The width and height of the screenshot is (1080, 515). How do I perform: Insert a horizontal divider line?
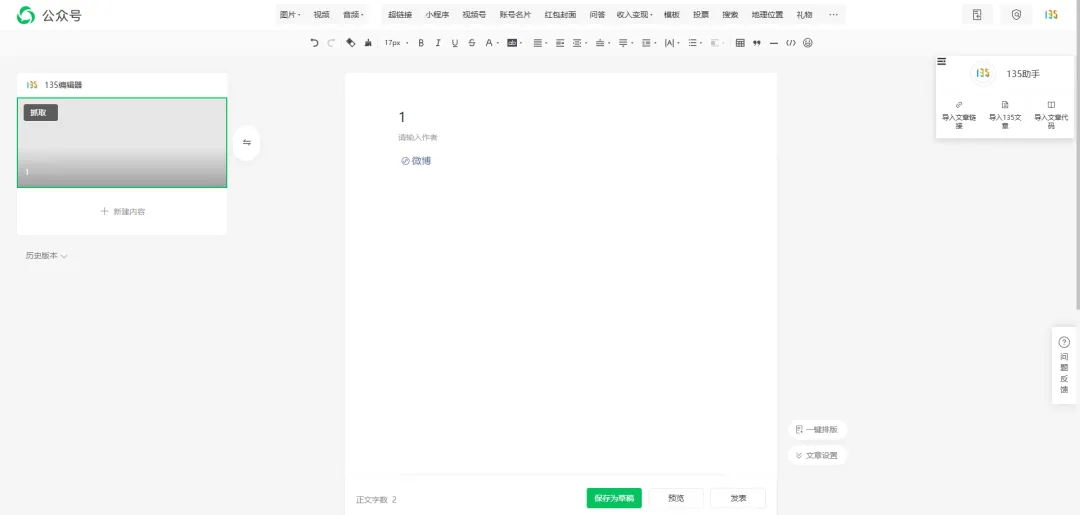click(774, 43)
